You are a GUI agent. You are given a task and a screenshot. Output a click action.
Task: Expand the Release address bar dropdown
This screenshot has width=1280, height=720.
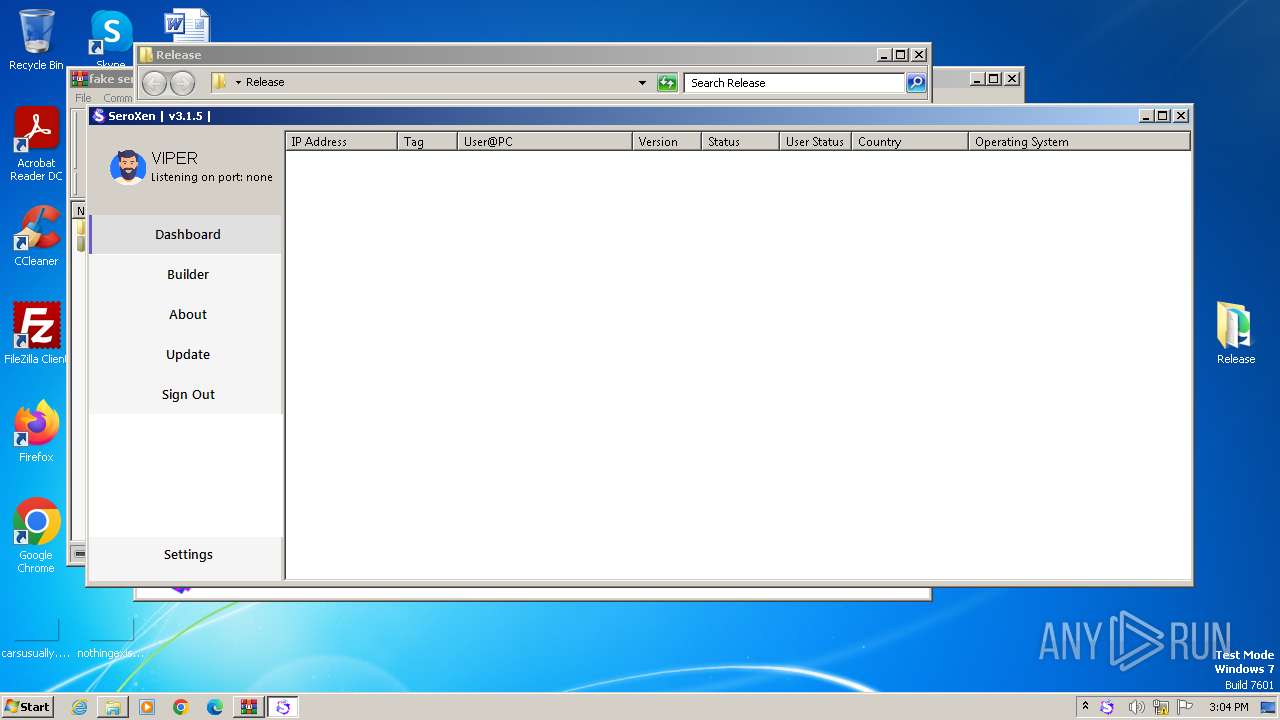(x=642, y=83)
